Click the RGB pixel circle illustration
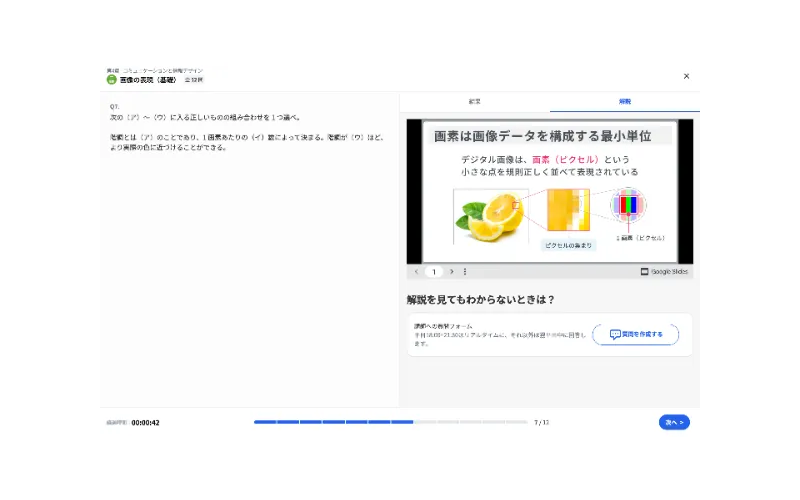800x500 pixels. click(x=628, y=206)
